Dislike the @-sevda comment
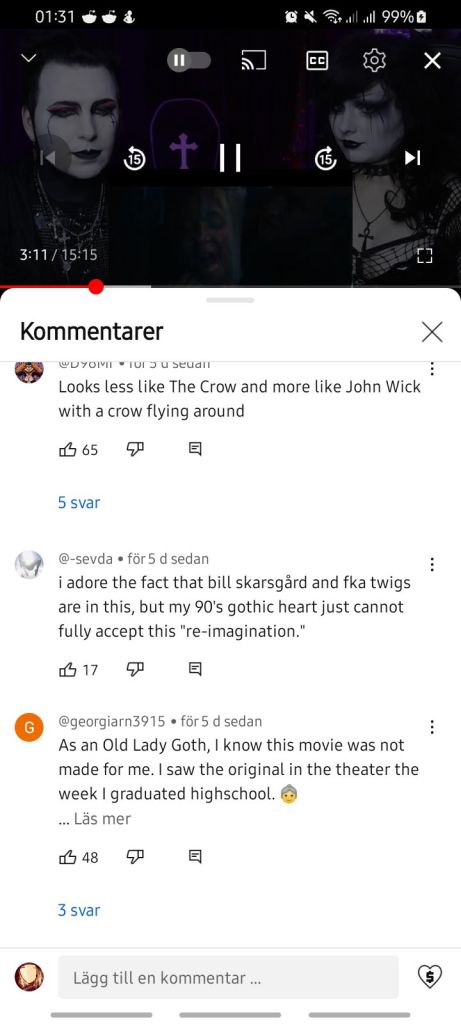This screenshot has width=461, height=1024. [135, 669]
